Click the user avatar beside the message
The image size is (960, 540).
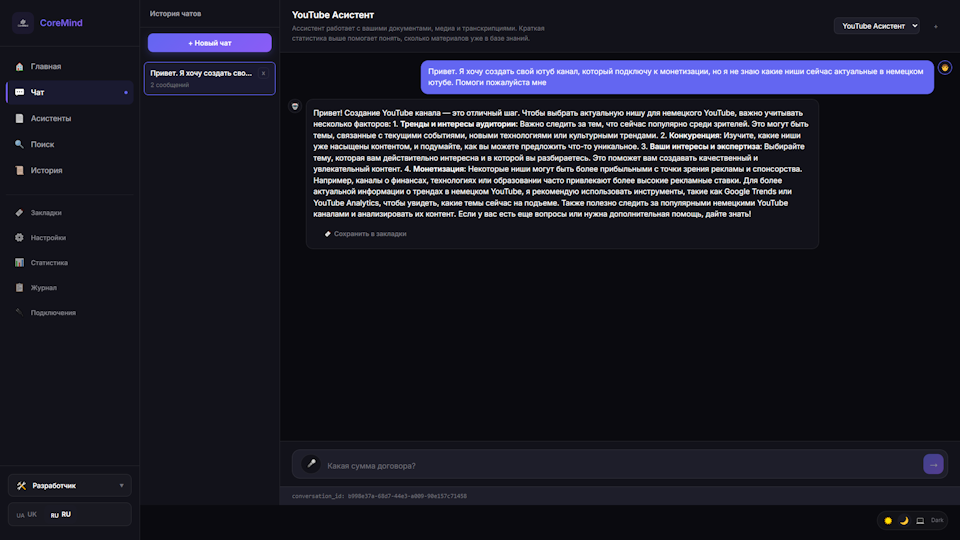945,67
